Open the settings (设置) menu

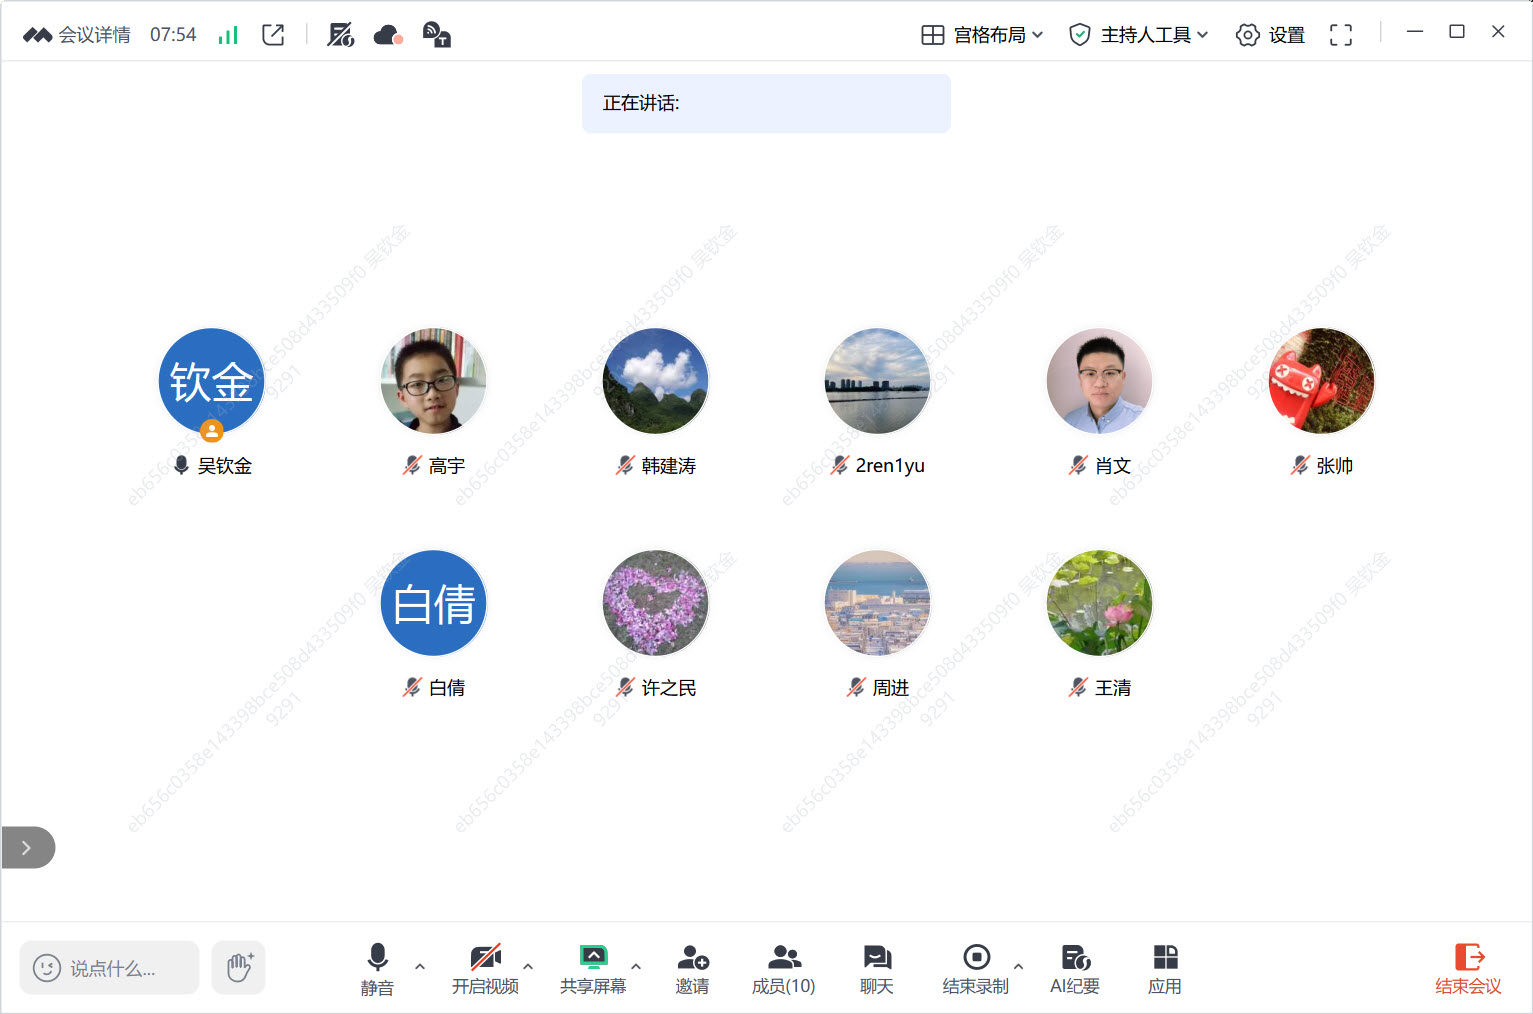tap(1270, 35)
